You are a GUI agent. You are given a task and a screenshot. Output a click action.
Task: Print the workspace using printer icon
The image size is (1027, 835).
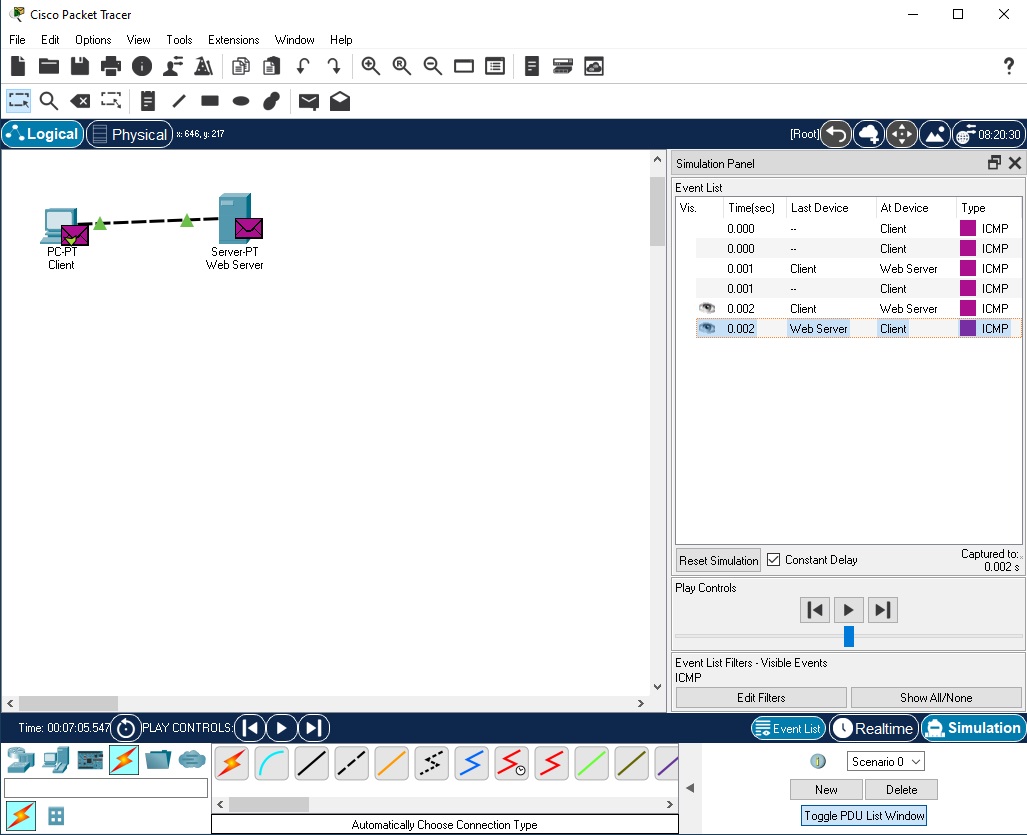[x=111, y=66]
